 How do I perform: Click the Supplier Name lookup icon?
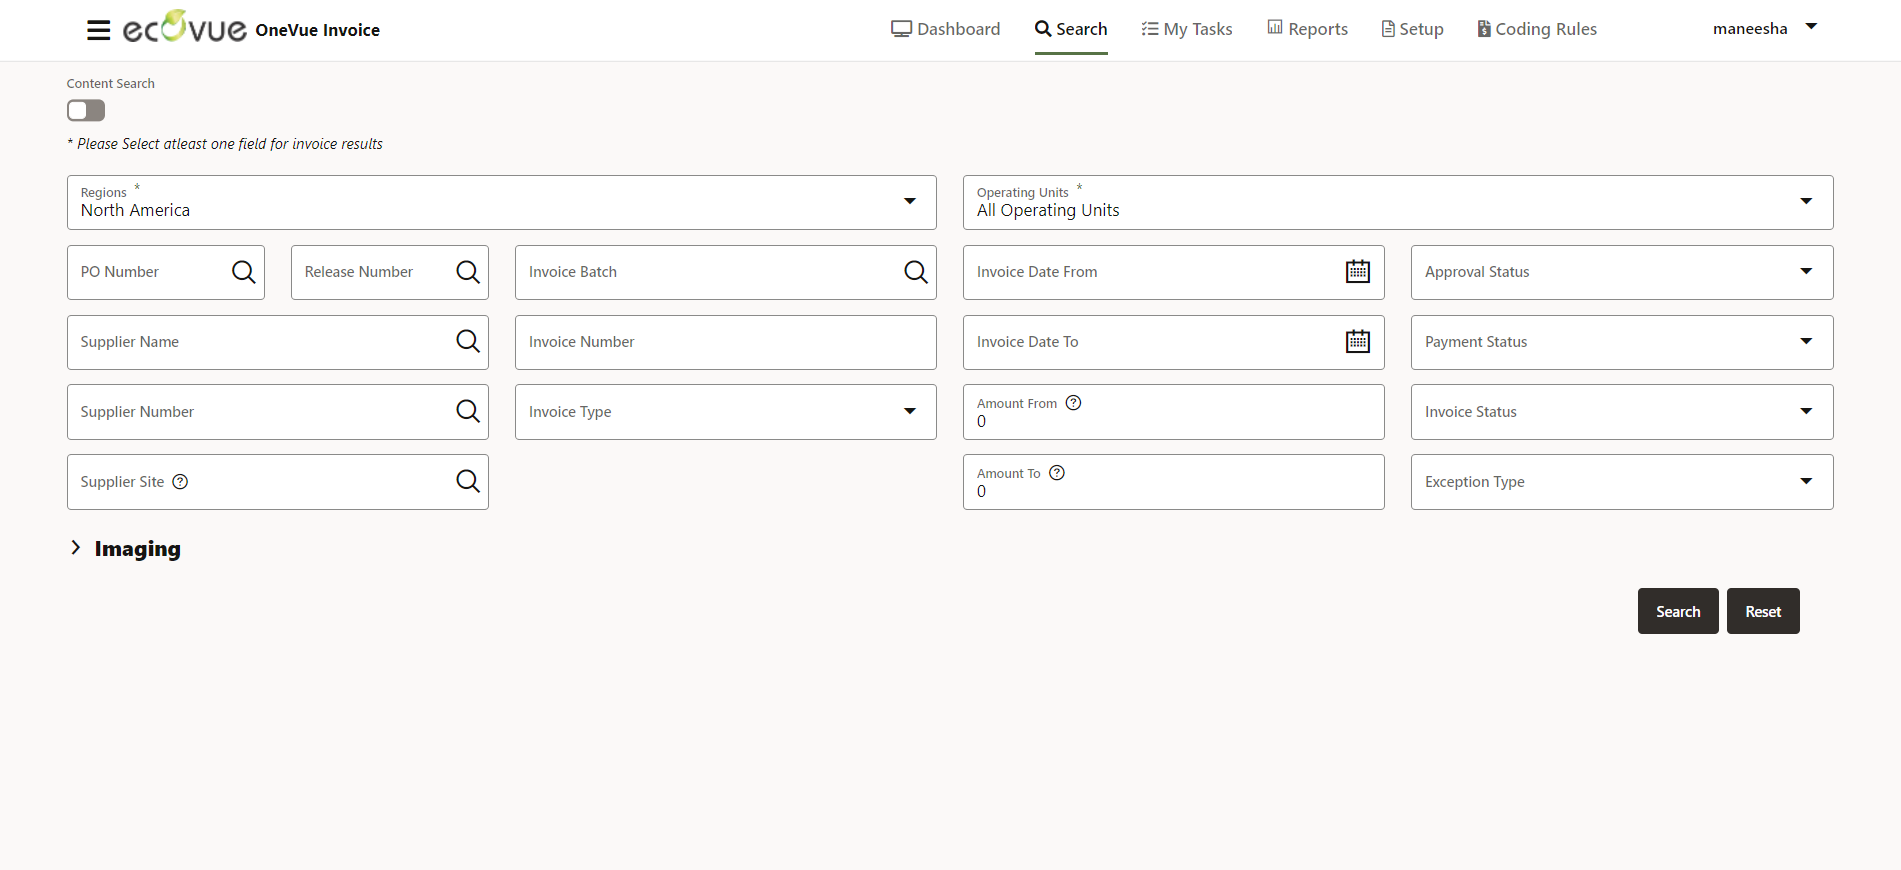pos(467,342)
